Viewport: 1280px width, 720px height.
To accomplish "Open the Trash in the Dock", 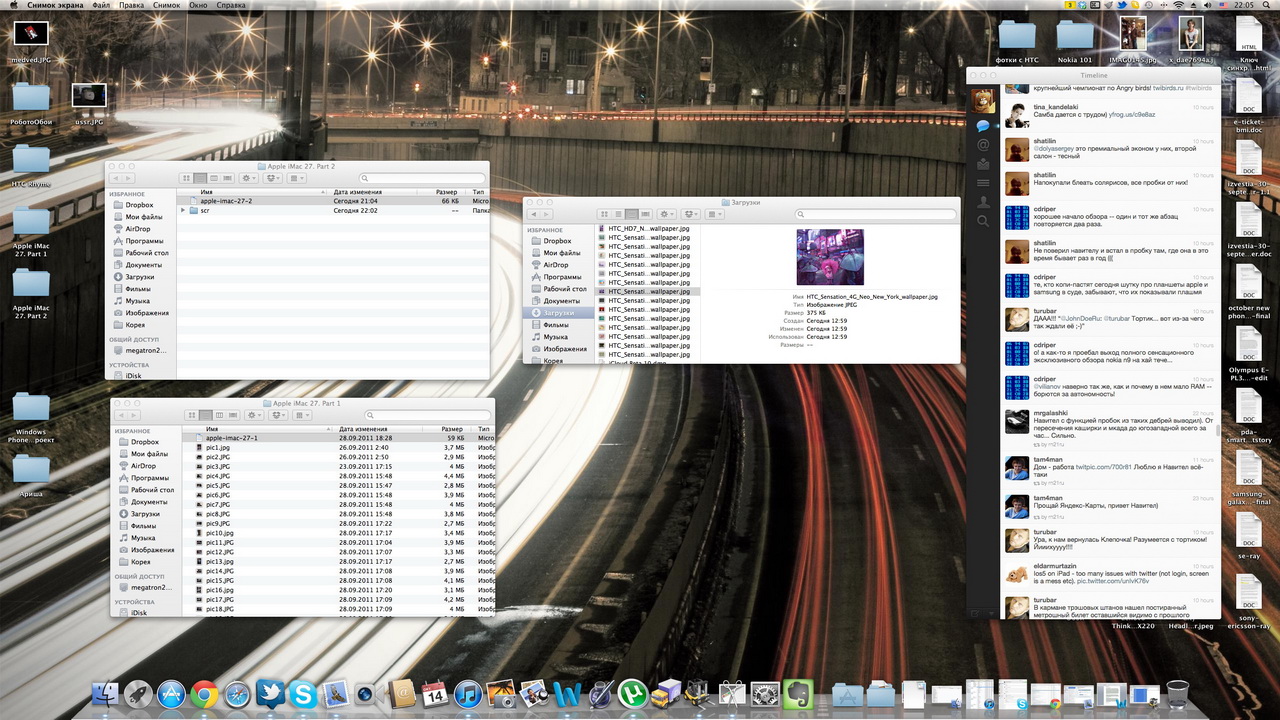I will click(x=1177, y=694).
